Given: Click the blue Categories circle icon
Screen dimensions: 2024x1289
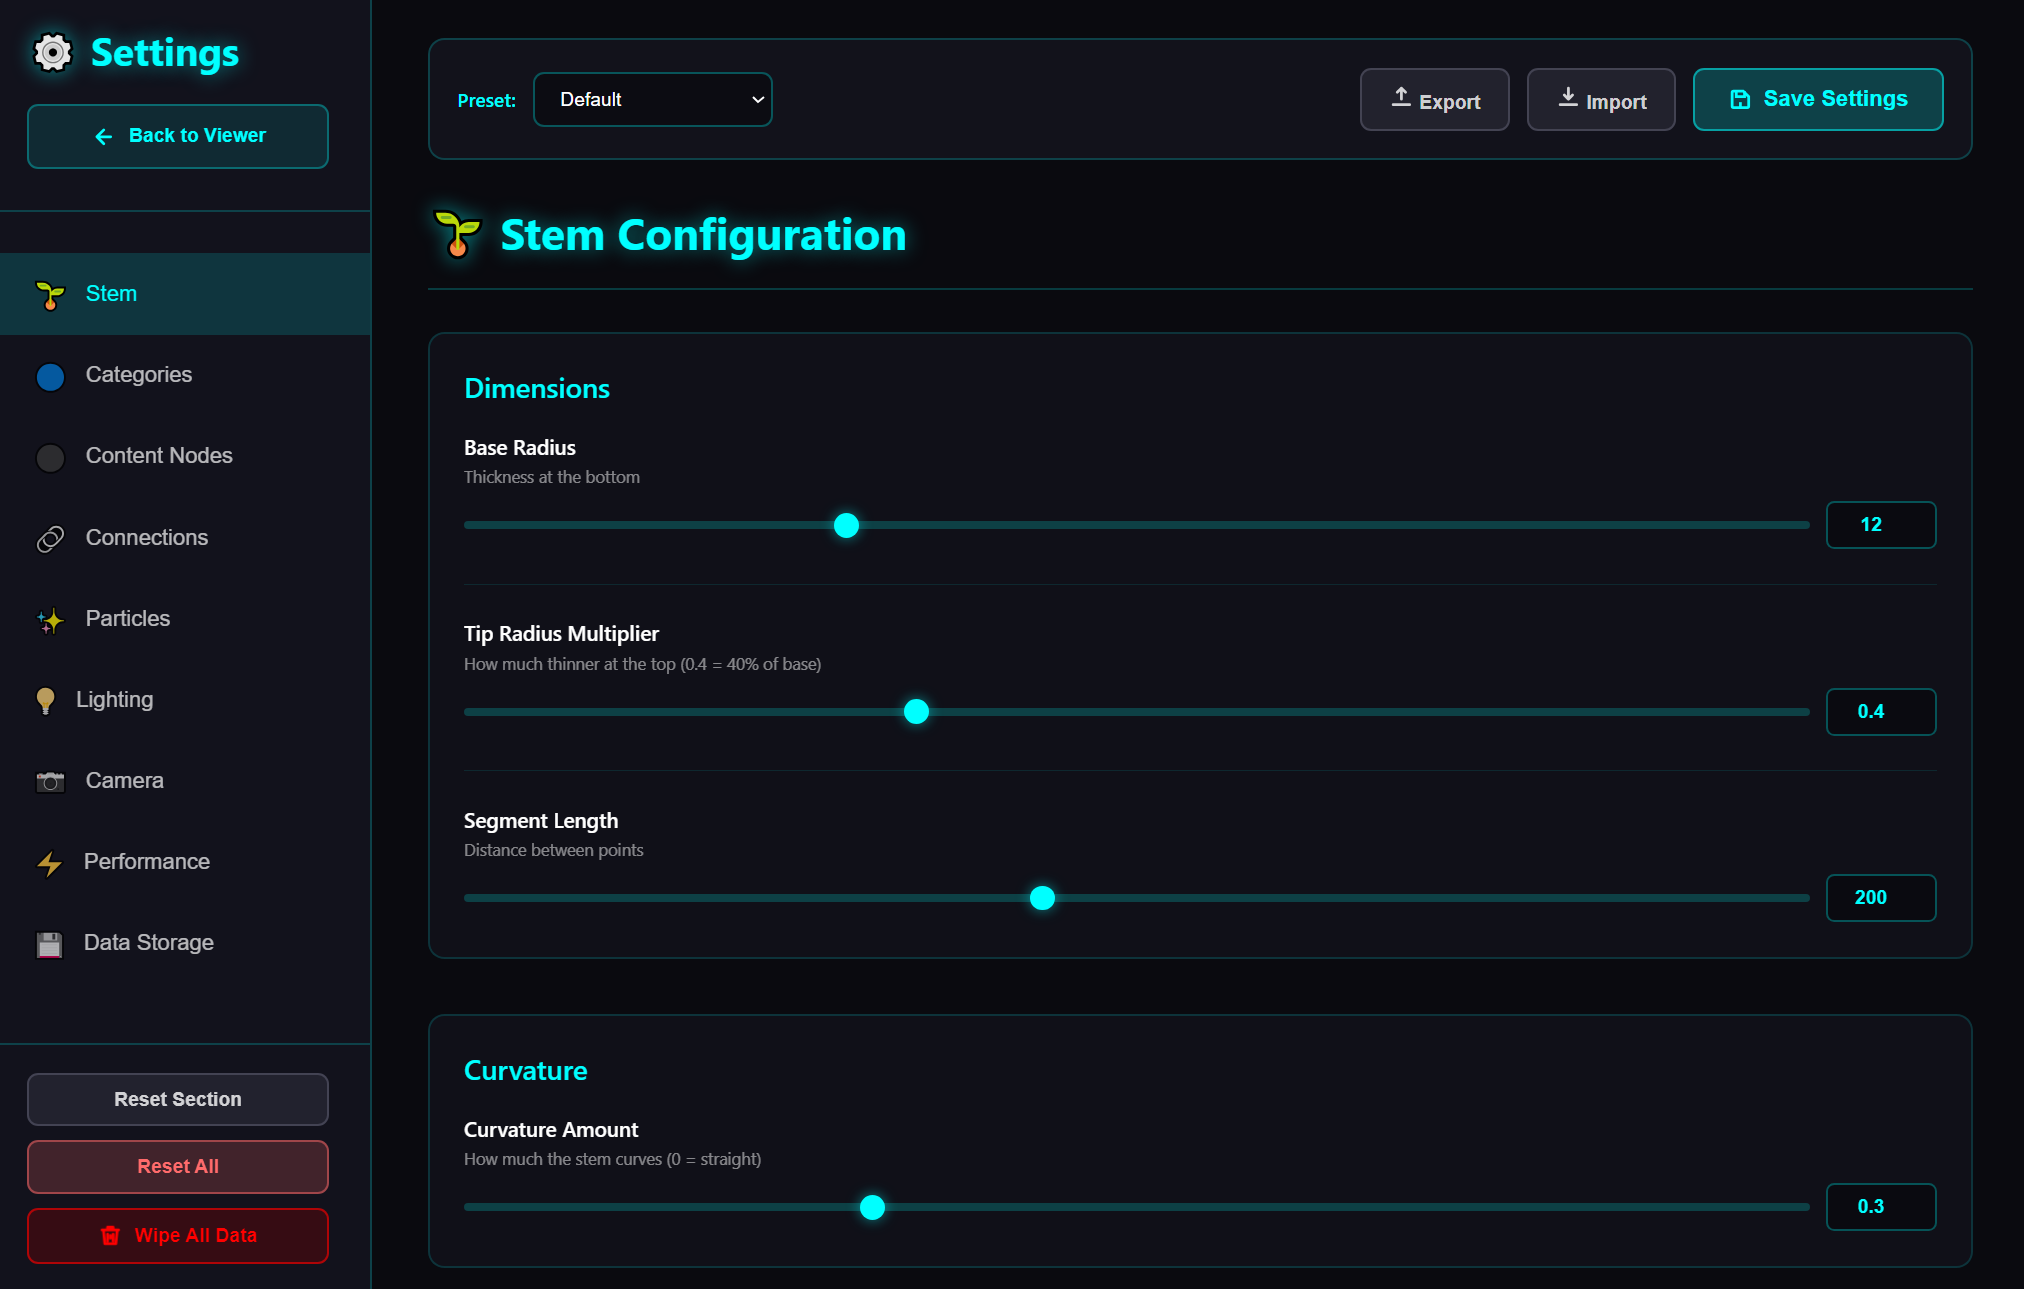Looking at the screenshot, I should click(x=50, y=377).
